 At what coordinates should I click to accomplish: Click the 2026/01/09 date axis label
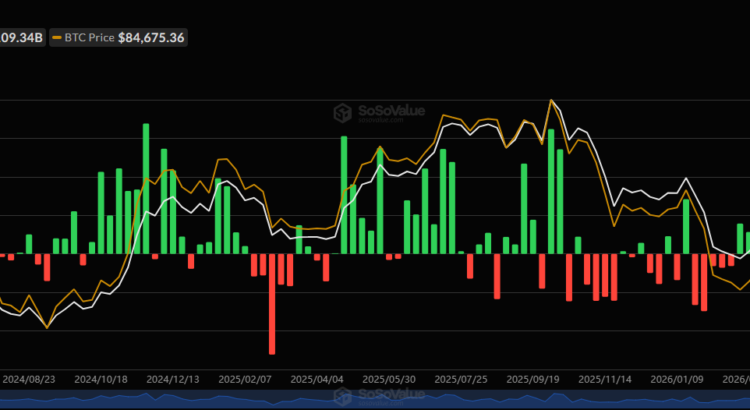pyautogui.click(x=677, y=379)
